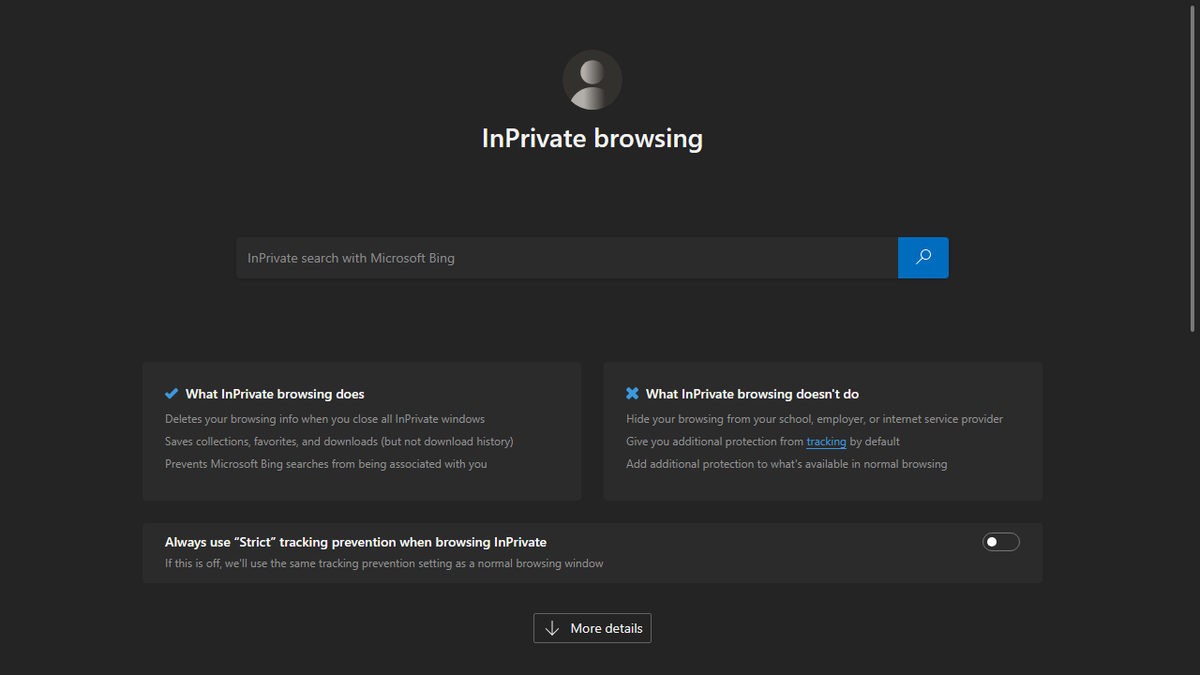Enable the "Always use Strict tracking prevention" switch

[x=1000, y=541]
